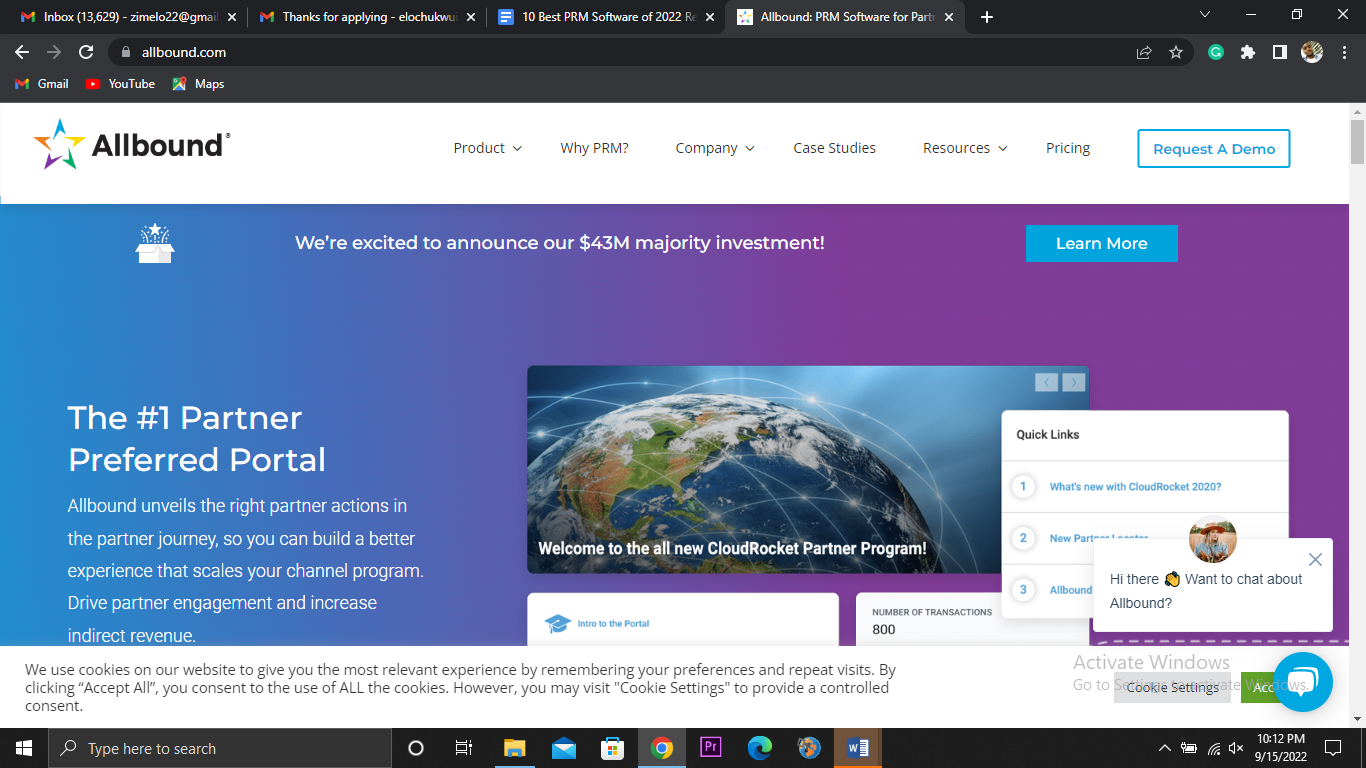Open the Why PRM? menu item
The width and height of the screenshot is (1366, 768).
(x=594, y=148)
